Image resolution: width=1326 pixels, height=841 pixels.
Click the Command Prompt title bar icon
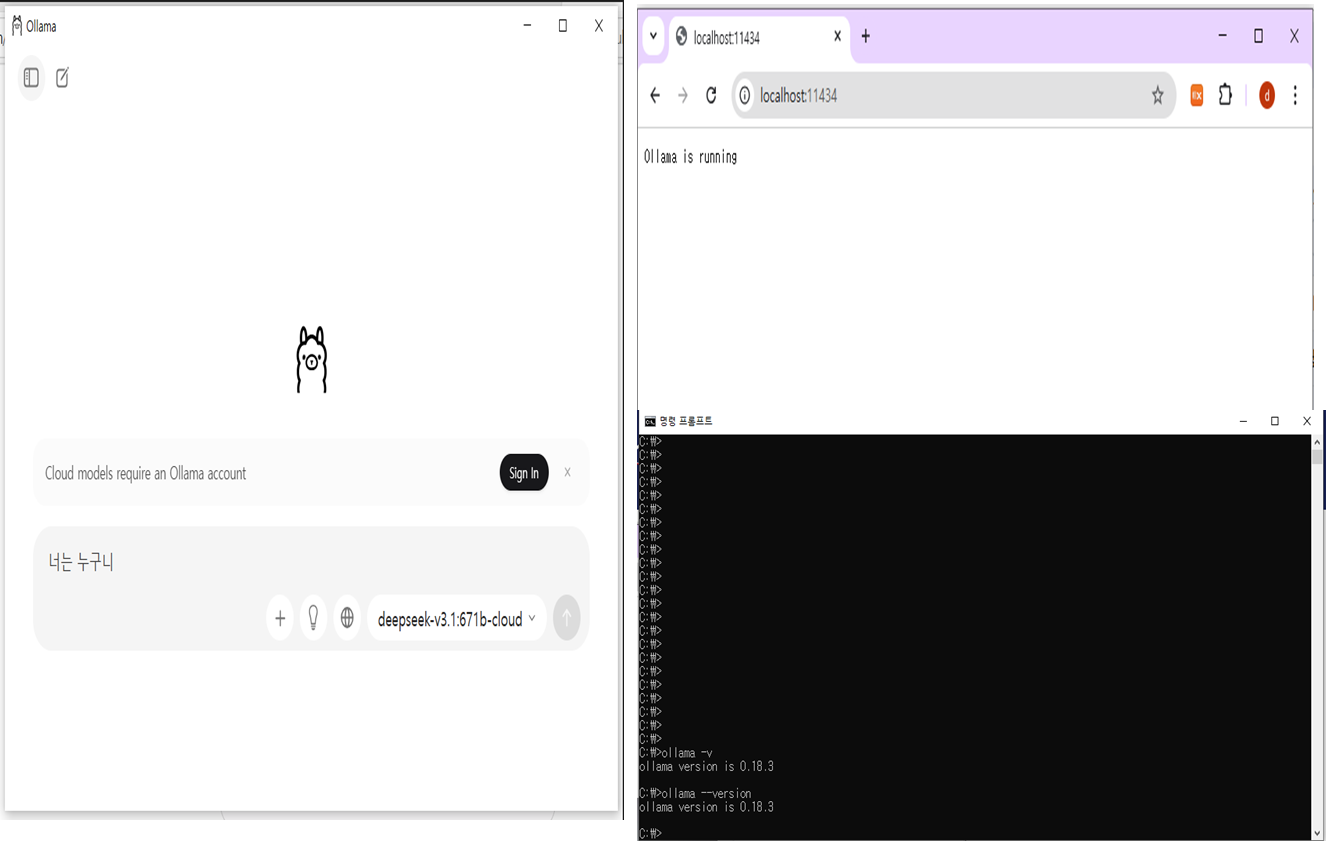pyautogui.click(x=650, y=422)
